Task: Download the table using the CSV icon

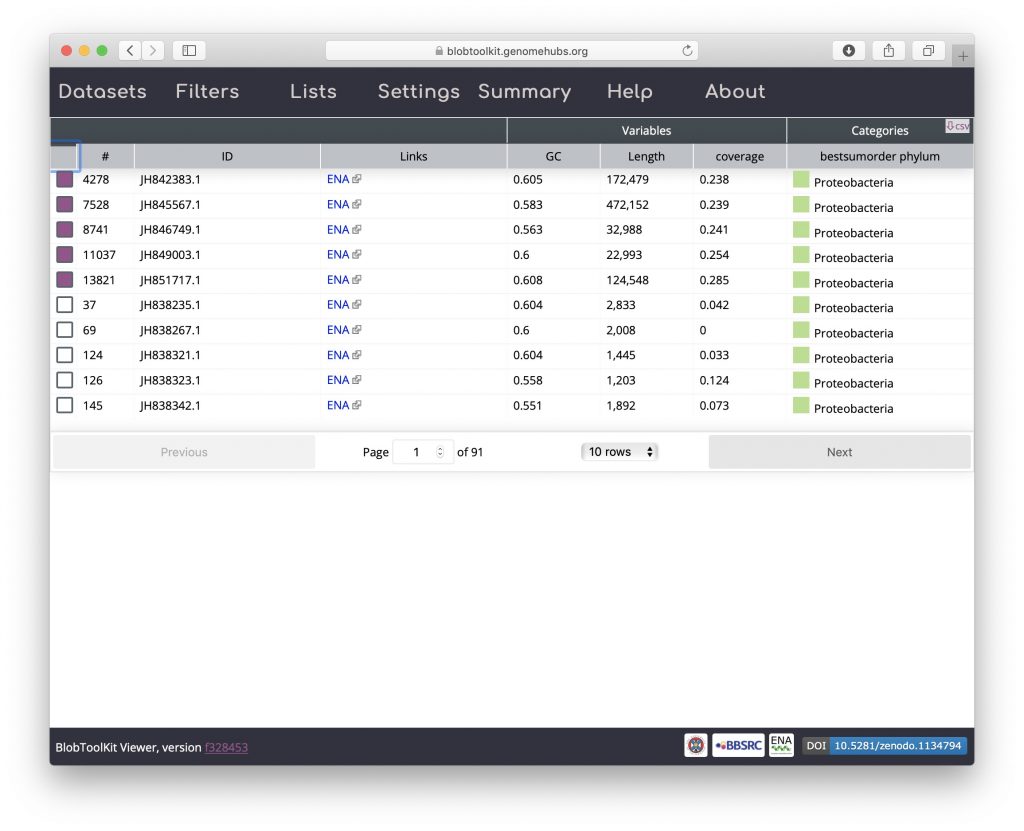Action: click(x=957, y=126)
